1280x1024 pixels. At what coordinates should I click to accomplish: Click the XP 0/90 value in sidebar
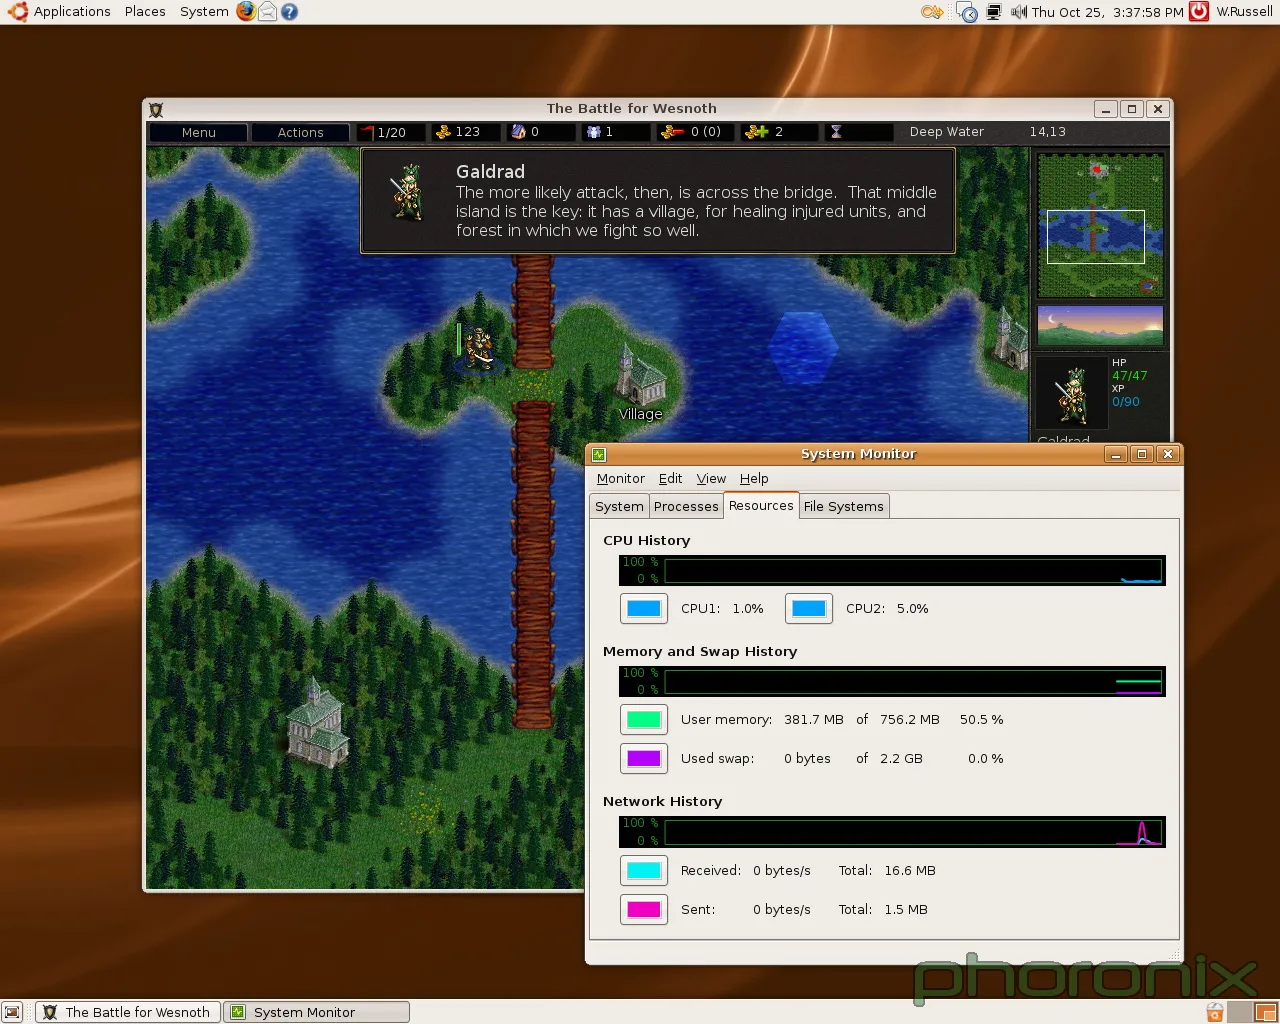[x=1125, y=402]
